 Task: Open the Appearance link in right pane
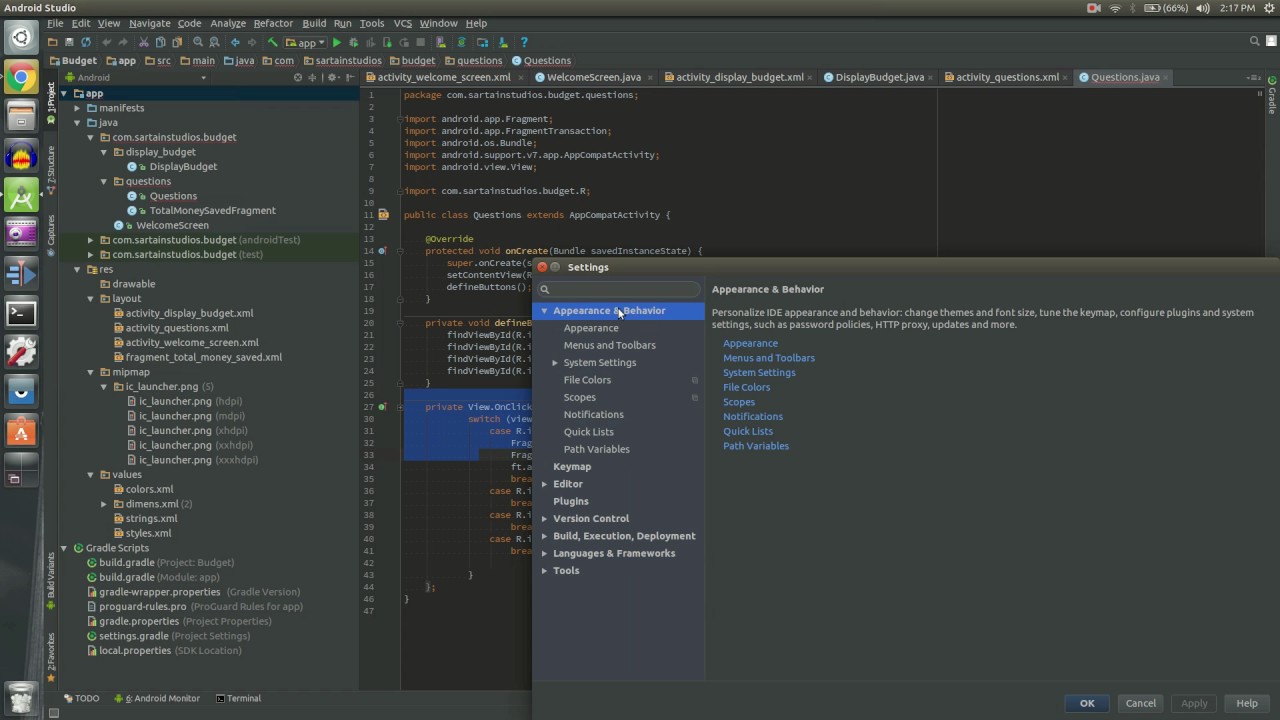(750, 343)
